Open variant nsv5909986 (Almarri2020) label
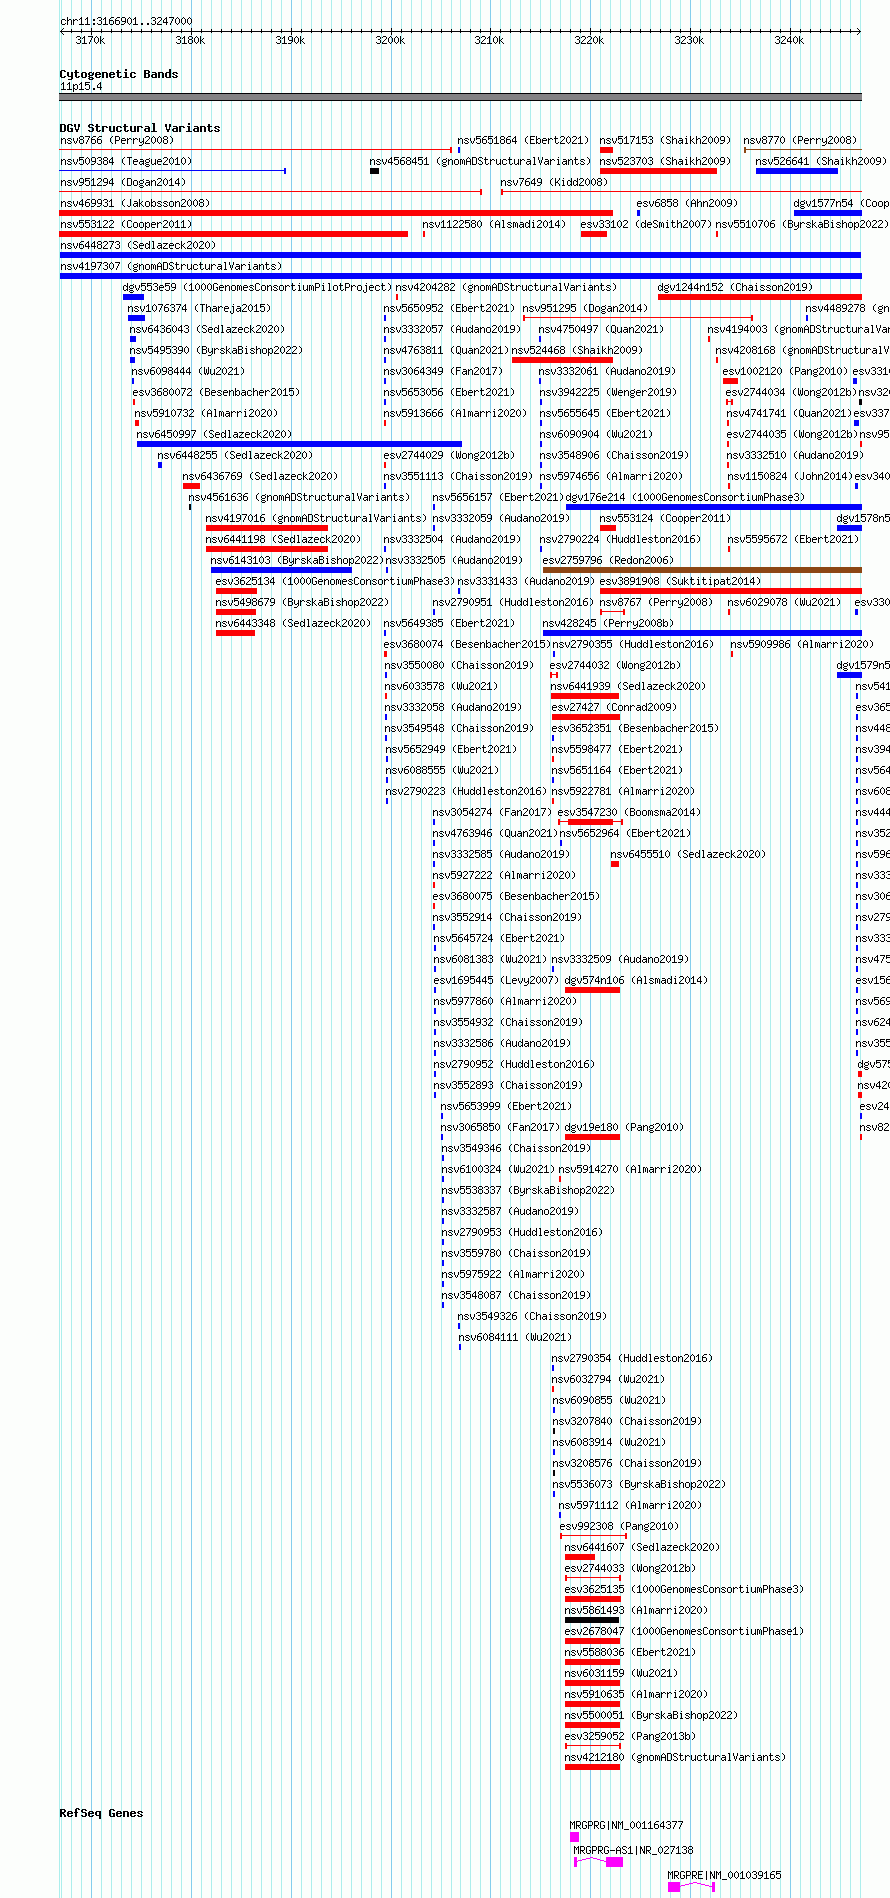 tap(802, 644)
